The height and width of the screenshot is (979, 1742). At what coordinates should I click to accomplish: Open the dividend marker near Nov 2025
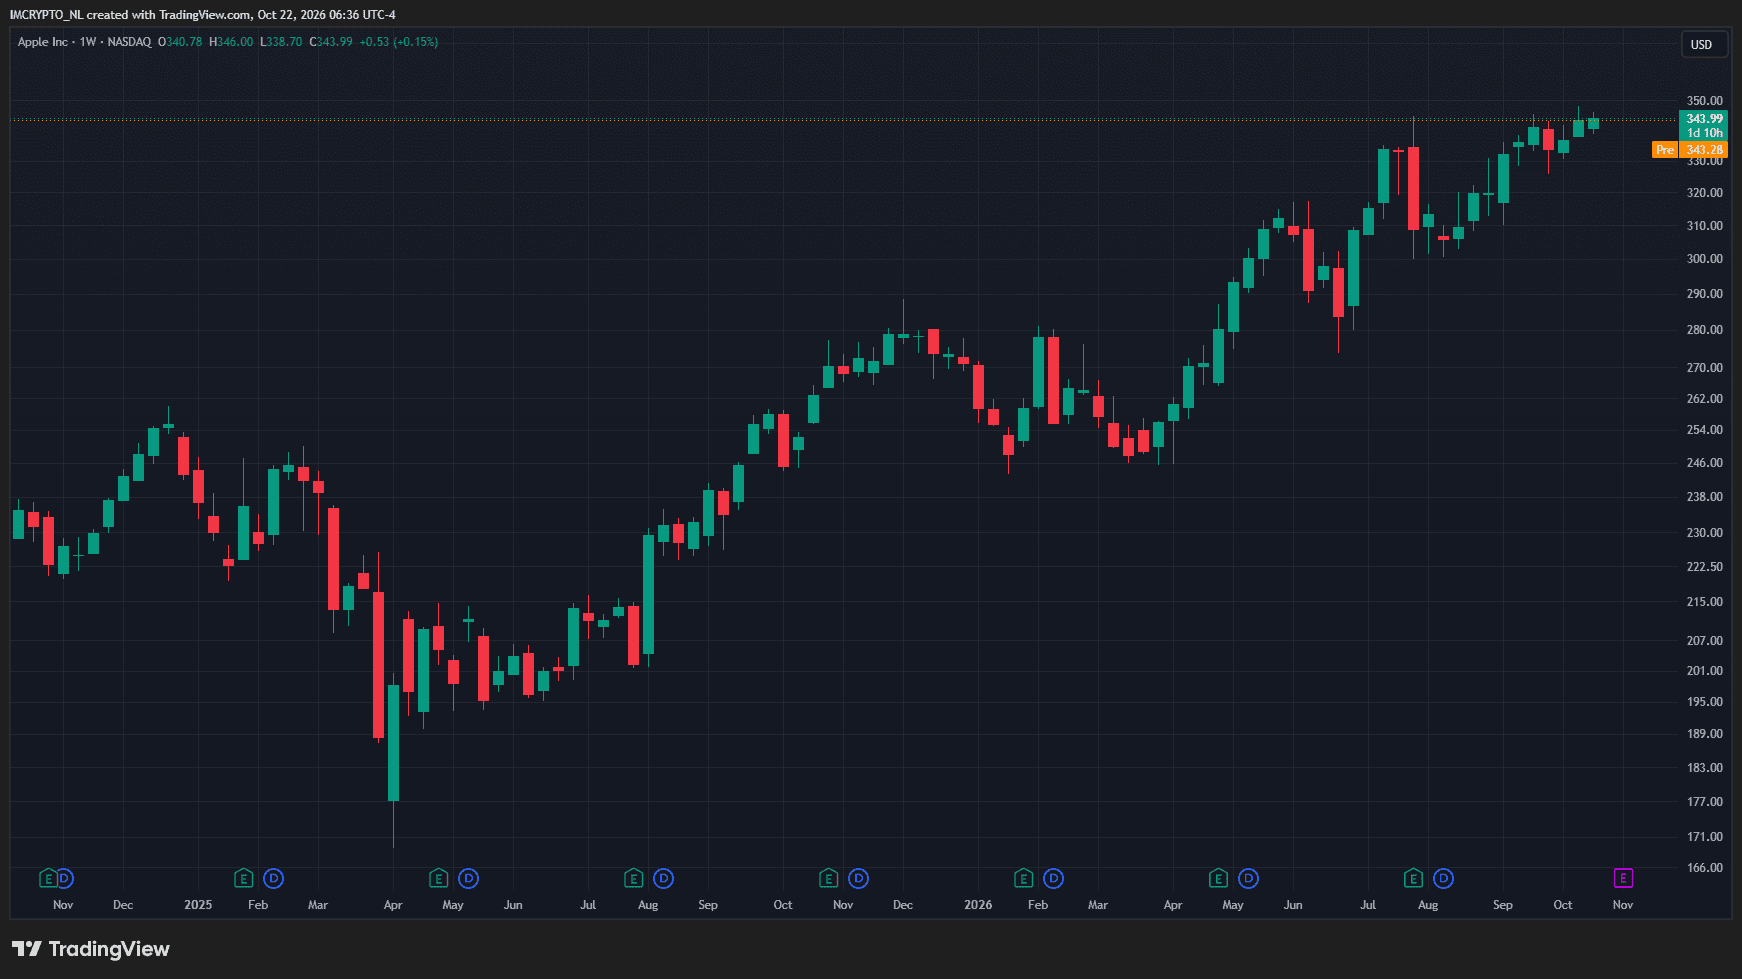click(x=858, y=878)
